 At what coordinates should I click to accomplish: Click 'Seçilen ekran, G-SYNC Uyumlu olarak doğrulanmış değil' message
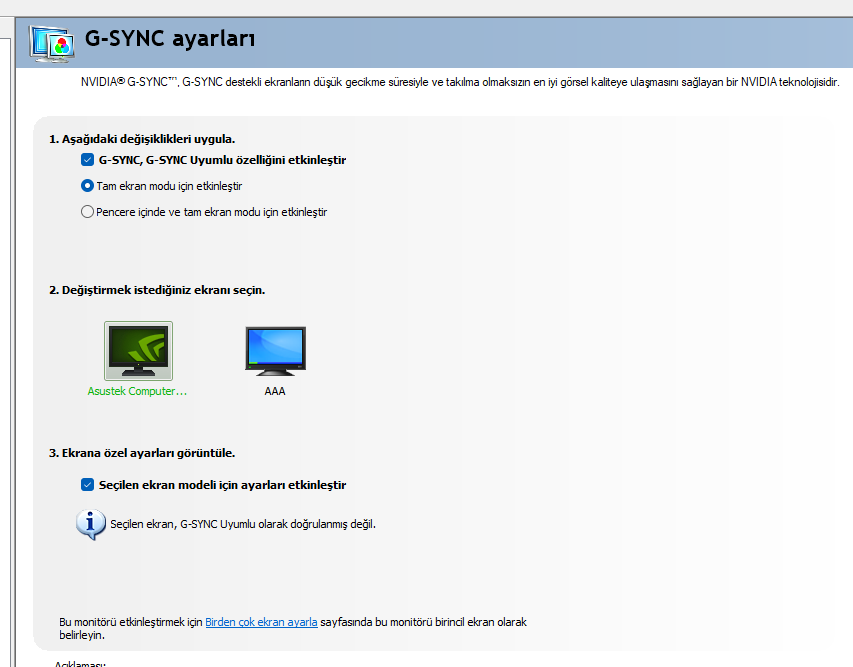tap(243, 524)
